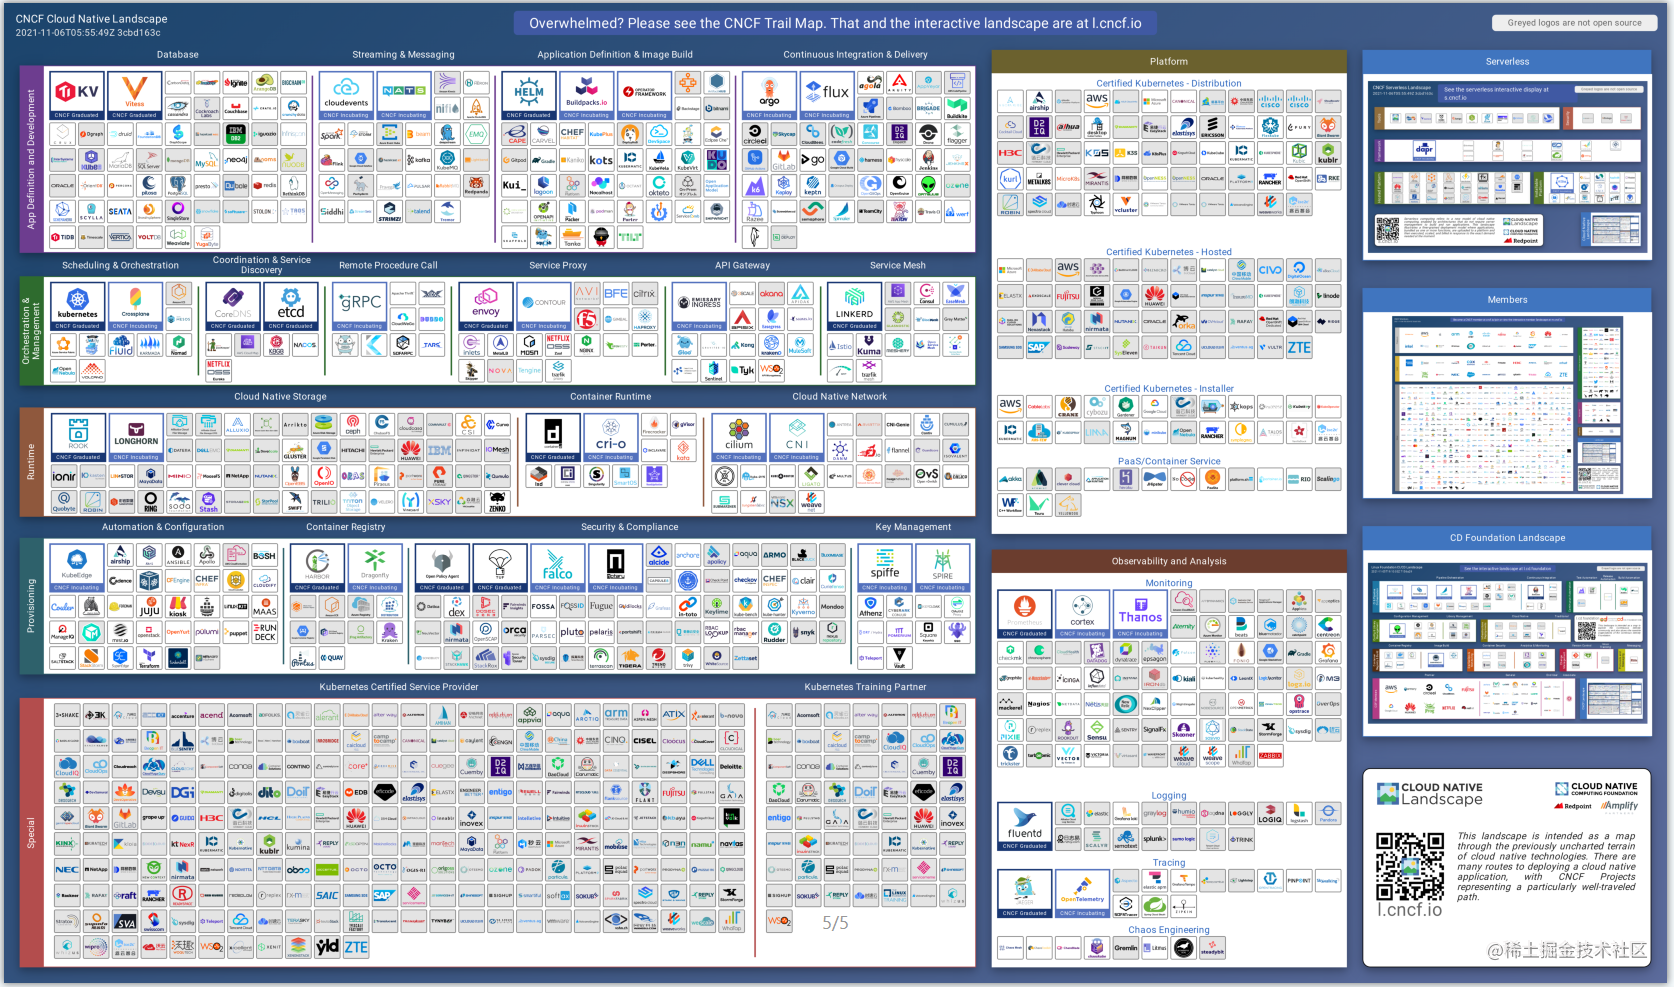Screen dimensions: 1674x987
Task: Click the 'Chaos Engineering' heading
Action: coord(1169,930)
